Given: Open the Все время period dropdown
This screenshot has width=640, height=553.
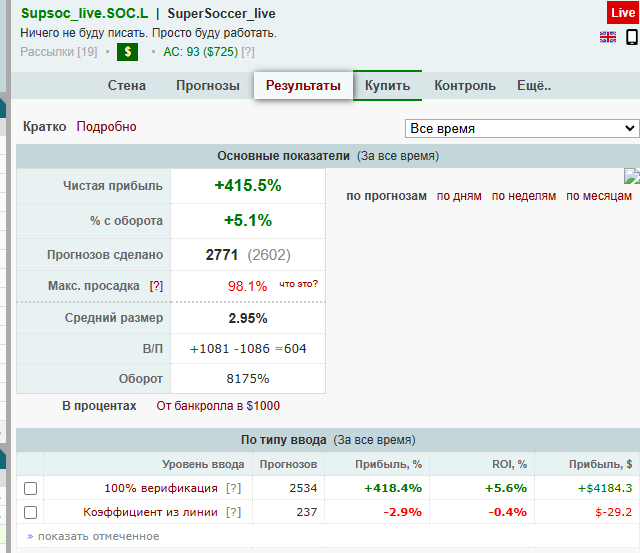Looking at the screenshot, I should click(522, 128).
